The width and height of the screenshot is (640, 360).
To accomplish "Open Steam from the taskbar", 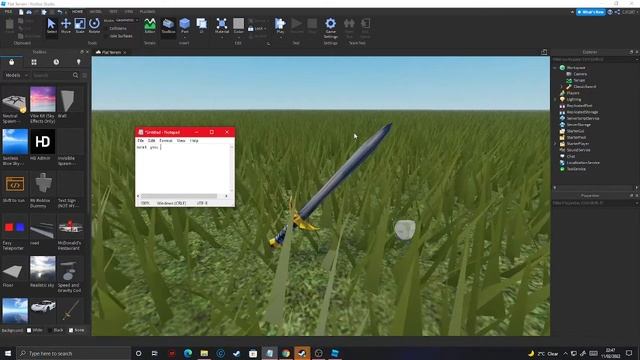I will (236, 353).
